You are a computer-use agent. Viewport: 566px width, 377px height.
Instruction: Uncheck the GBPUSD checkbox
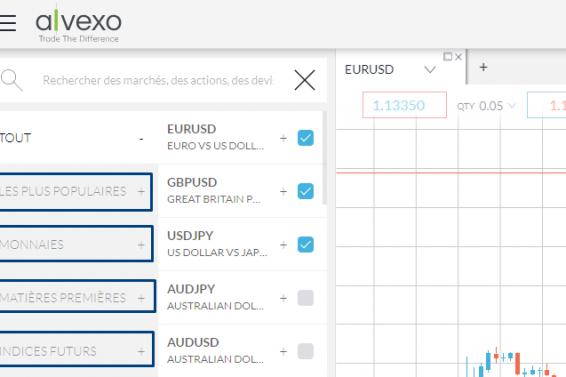[305, 191]
